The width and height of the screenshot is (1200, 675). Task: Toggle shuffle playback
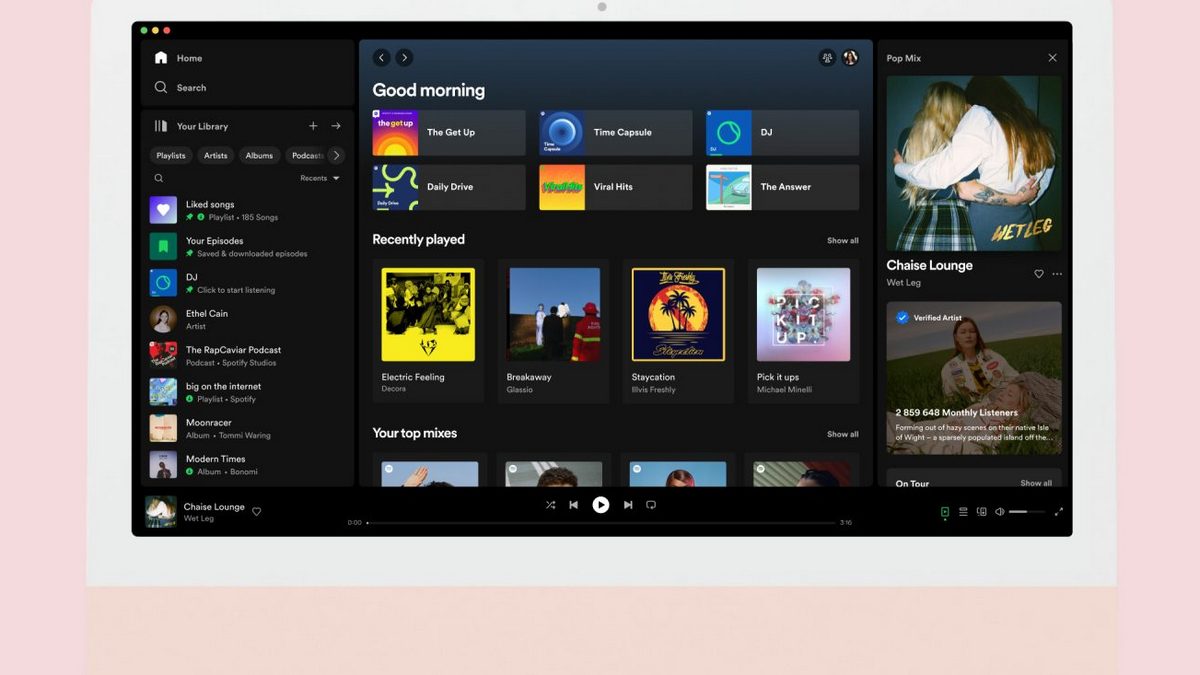(x=550, y=505)
